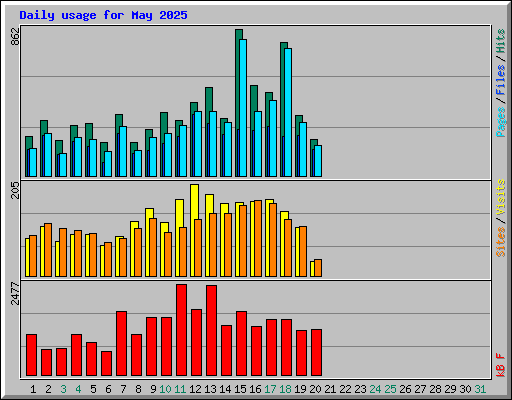The height and width of the screenshot is (400, 512).
Task: Click the Hits legend label
Action: (500, 41)
